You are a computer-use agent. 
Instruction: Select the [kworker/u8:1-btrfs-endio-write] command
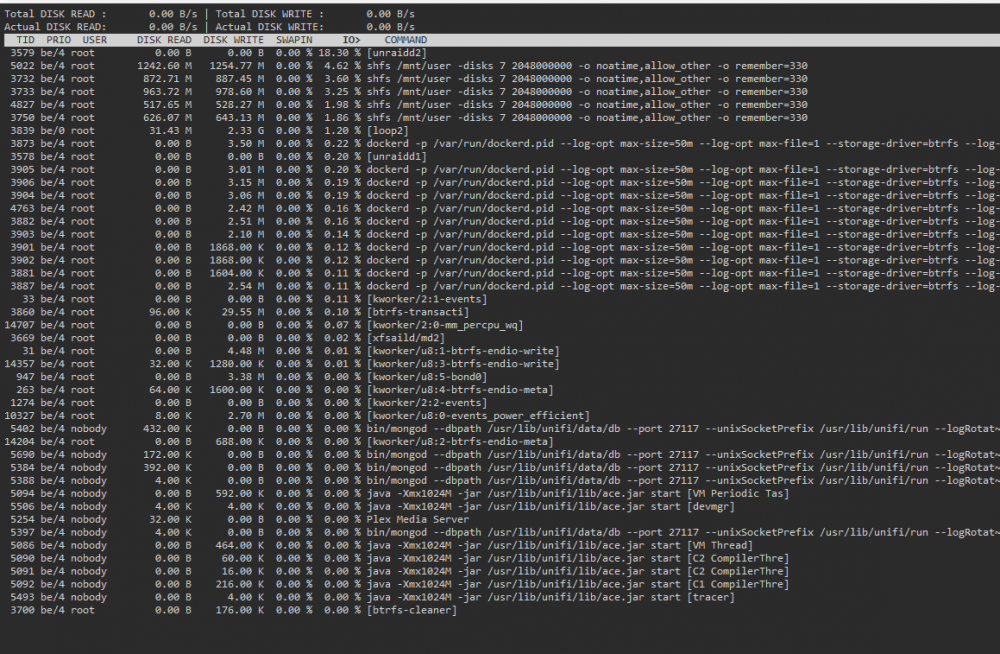(463, 351)
